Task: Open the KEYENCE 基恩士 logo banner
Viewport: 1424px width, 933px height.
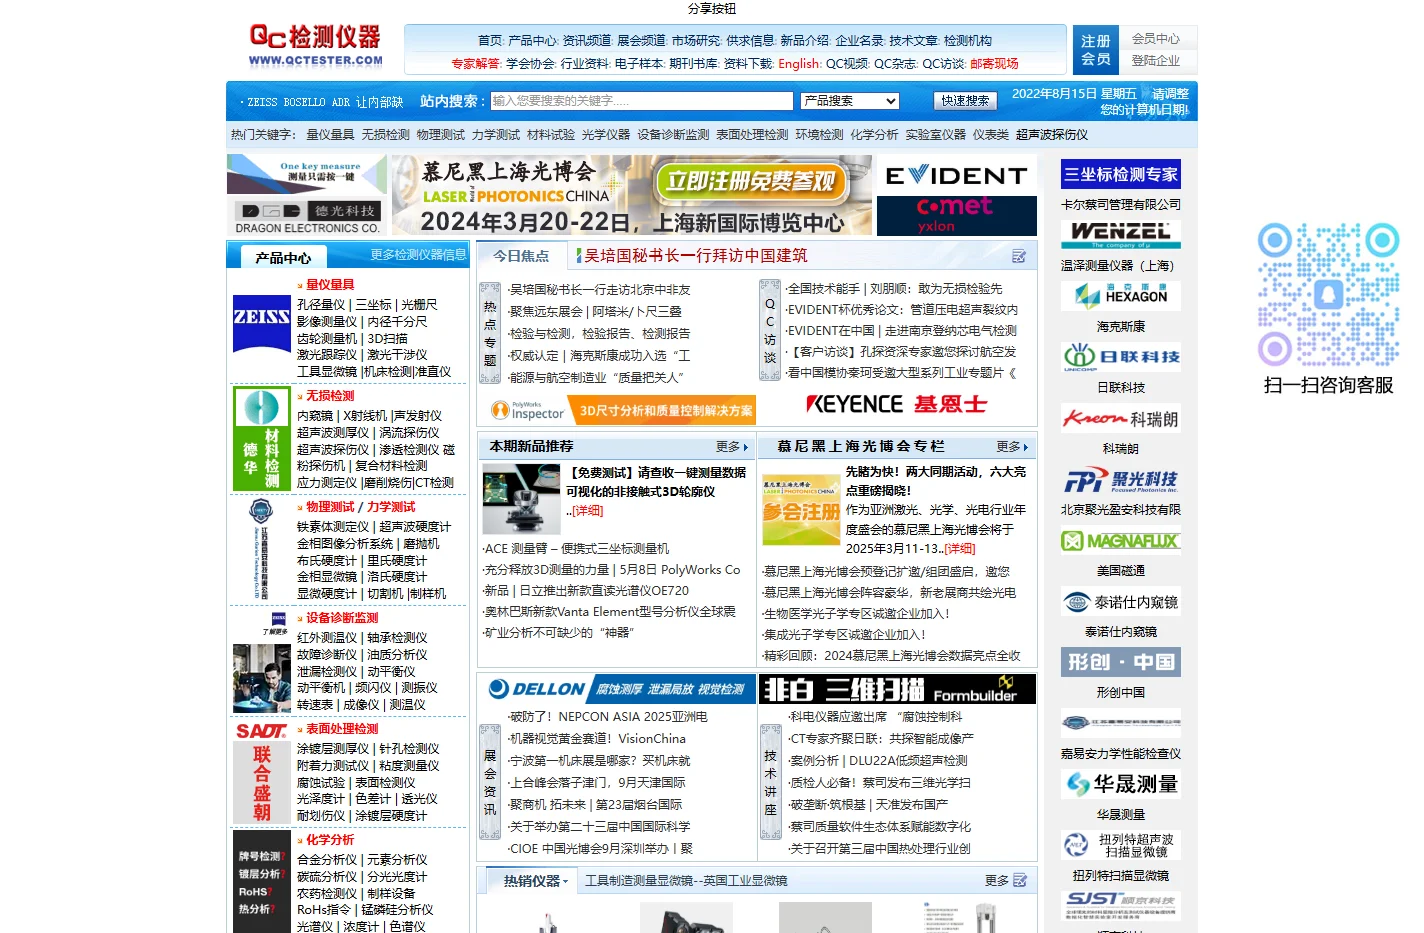Action: [896, 405]
